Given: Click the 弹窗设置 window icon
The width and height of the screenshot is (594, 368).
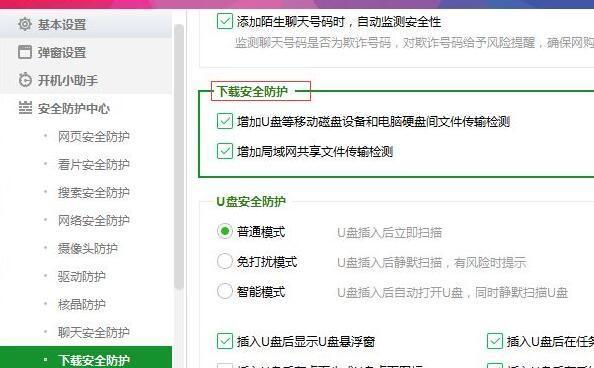Looking at the screenshot, I should pyautogui.click(x=25, y=52).
